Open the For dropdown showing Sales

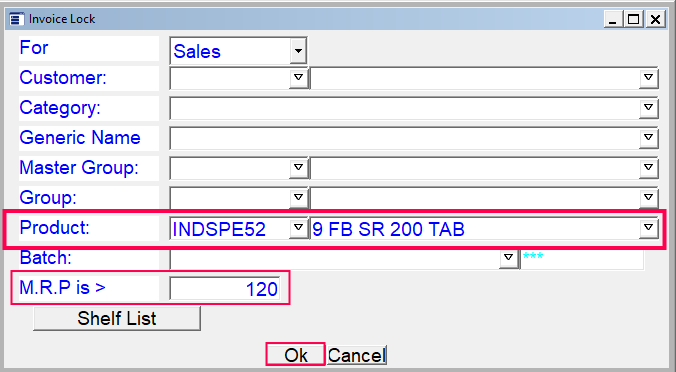298,51
